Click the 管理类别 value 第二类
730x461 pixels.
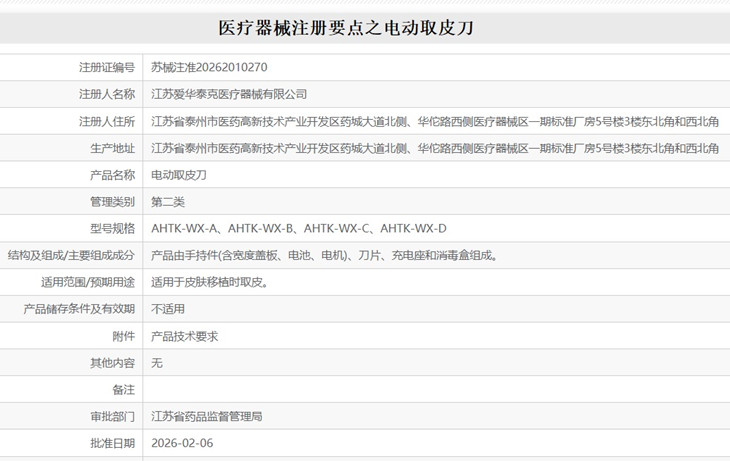(x=168, y=202)
